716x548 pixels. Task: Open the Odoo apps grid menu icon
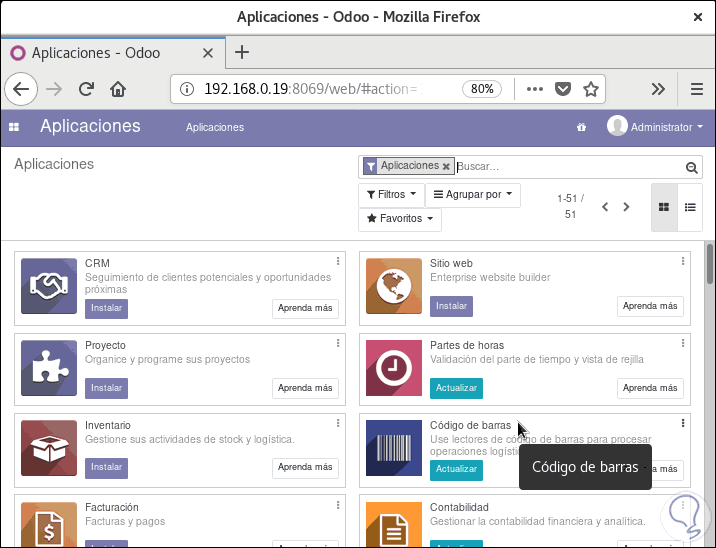click(14, 127)
